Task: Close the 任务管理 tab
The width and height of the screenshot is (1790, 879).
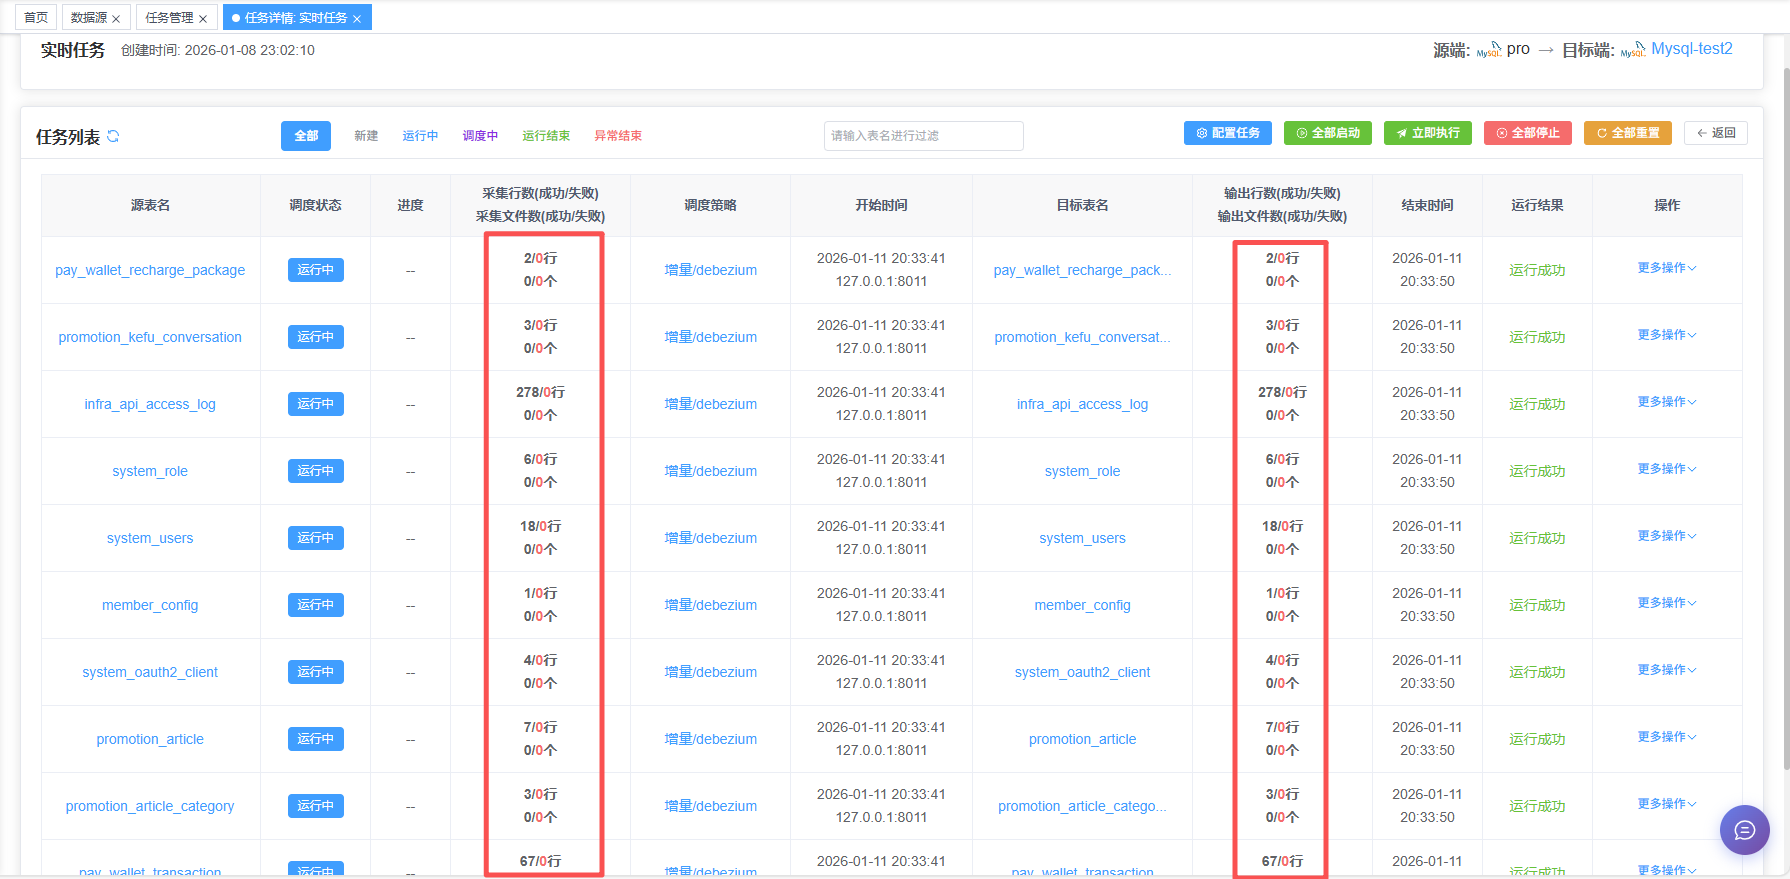Action: (203, 19)
